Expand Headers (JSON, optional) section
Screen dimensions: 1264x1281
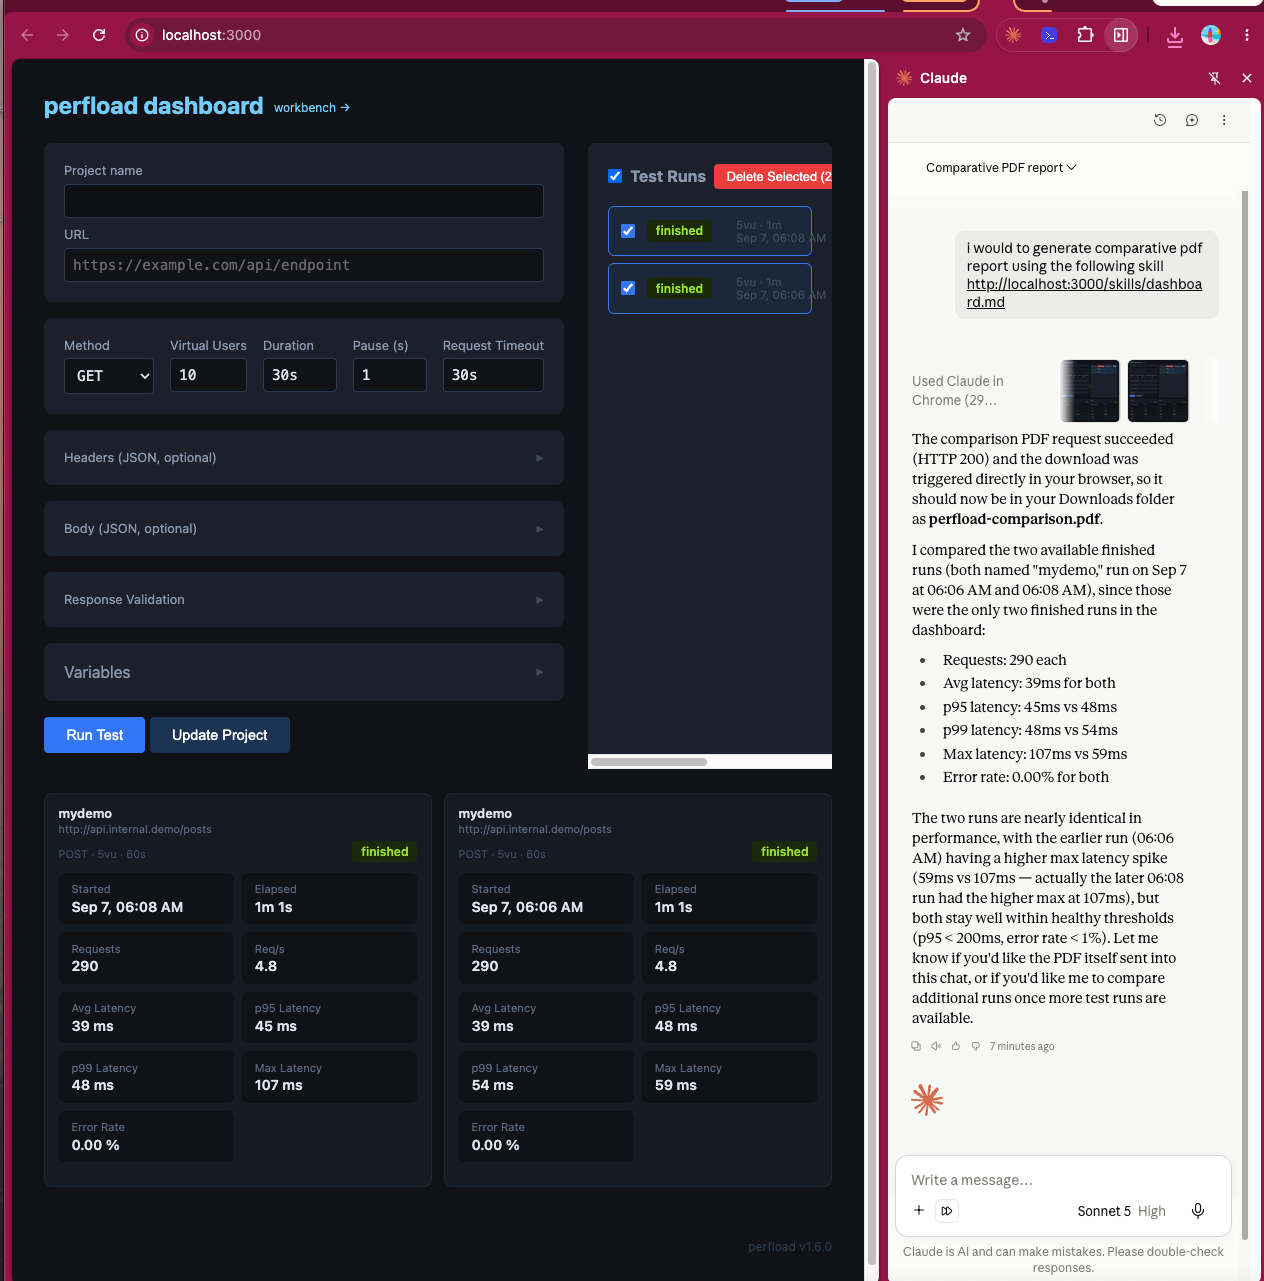(x=304, y=458)
